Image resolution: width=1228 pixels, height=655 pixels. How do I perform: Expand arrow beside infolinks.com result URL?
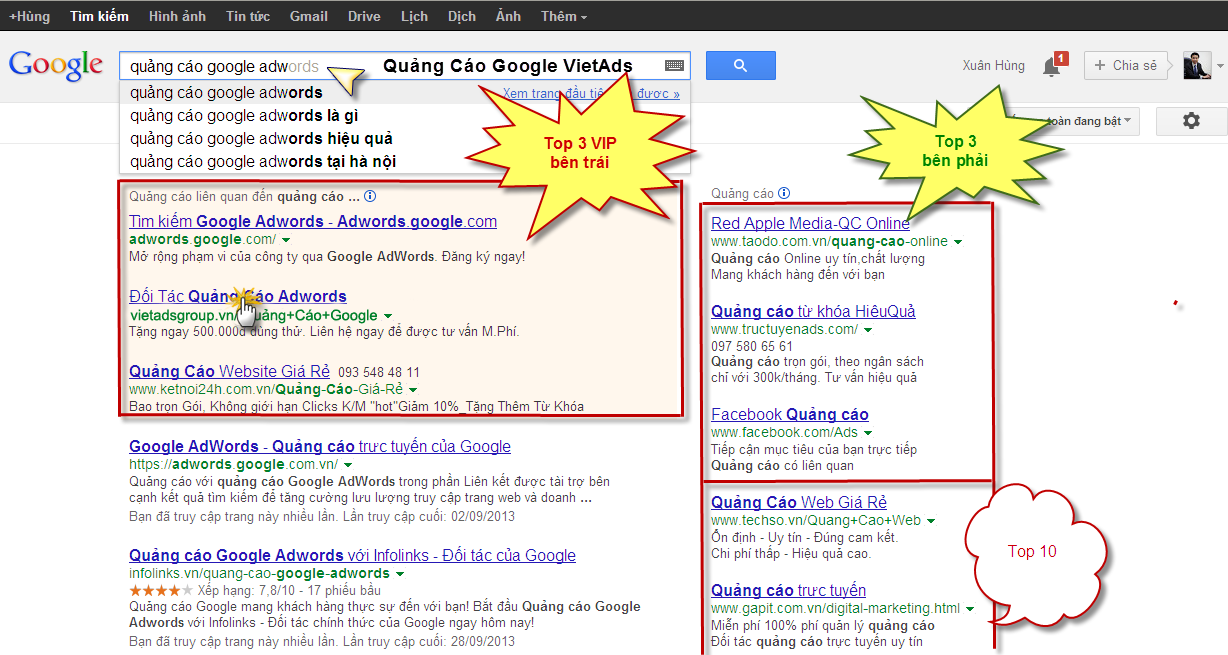[x=400, y=574]
